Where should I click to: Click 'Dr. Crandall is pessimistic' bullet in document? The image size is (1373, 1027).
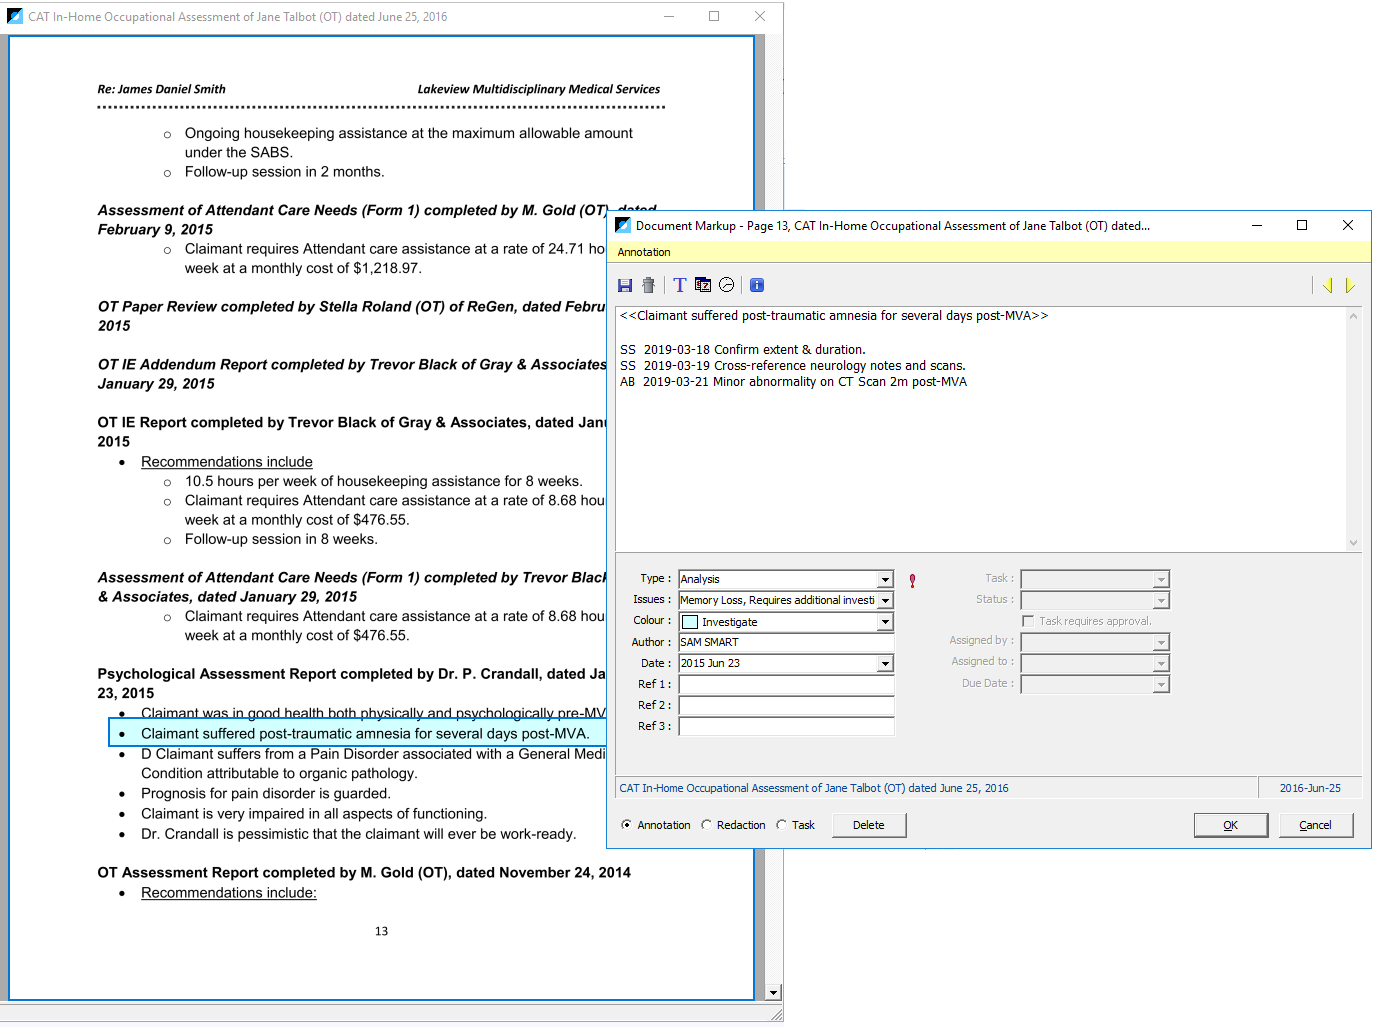click(x=359, y=834)
